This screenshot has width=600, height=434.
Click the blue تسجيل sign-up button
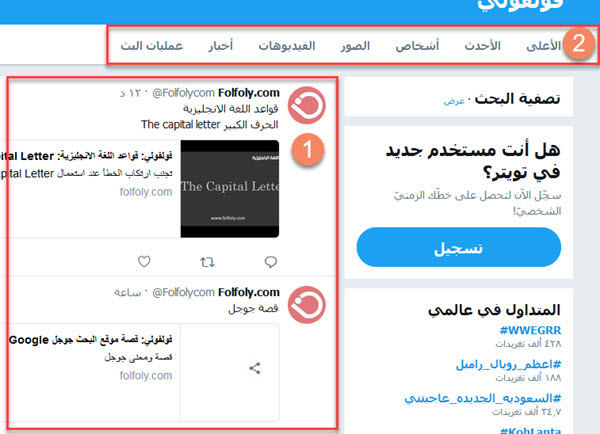click(459, 247)
